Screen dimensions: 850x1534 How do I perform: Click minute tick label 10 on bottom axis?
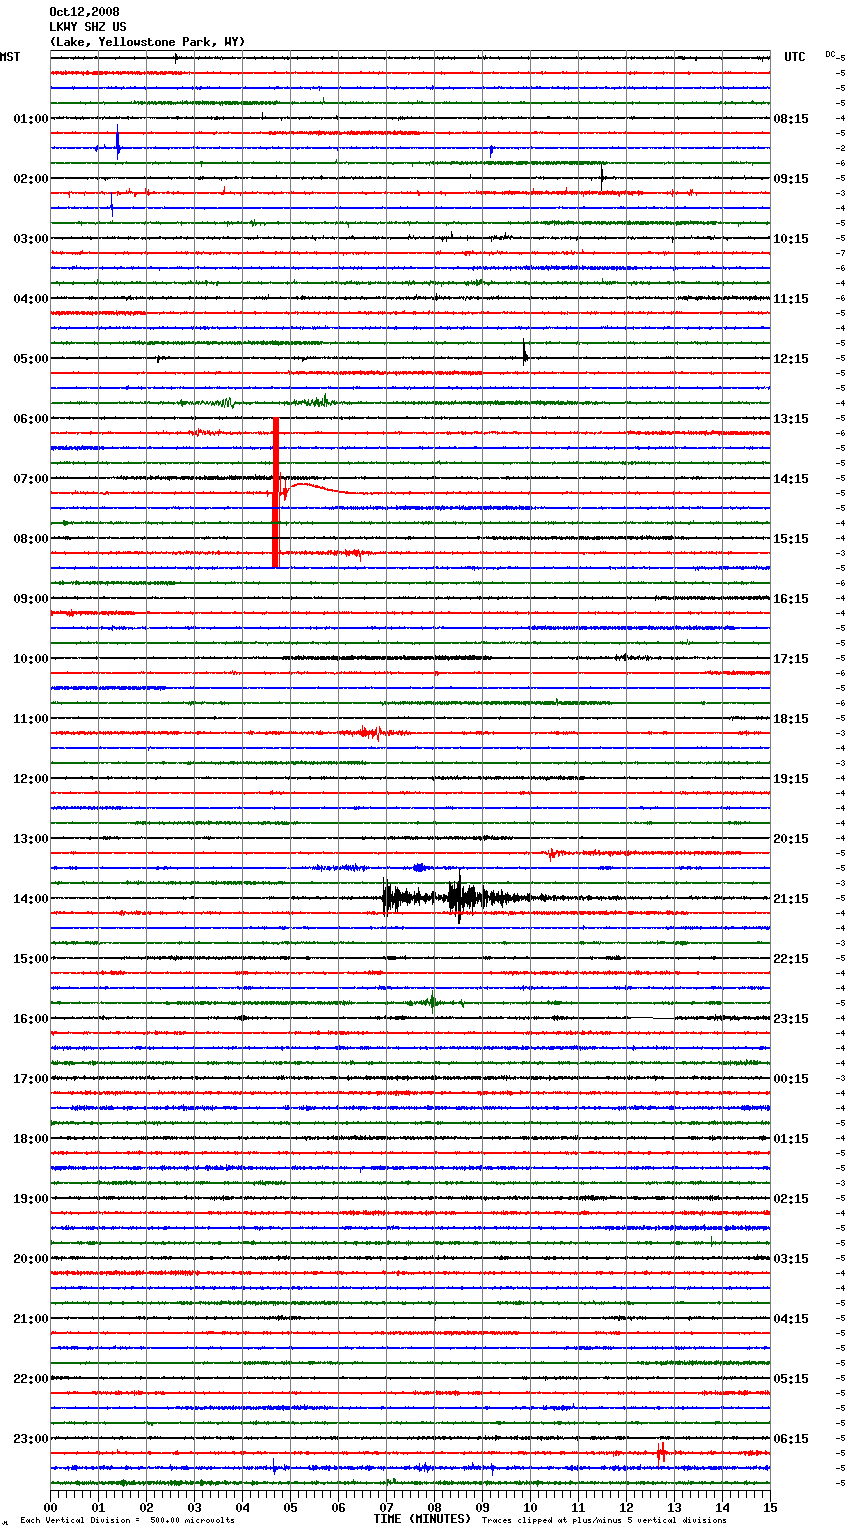[x=530, y=1507]
